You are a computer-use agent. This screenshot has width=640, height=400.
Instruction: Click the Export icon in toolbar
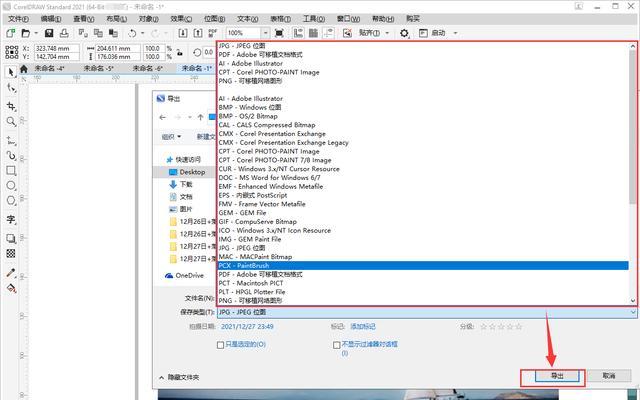198,33
